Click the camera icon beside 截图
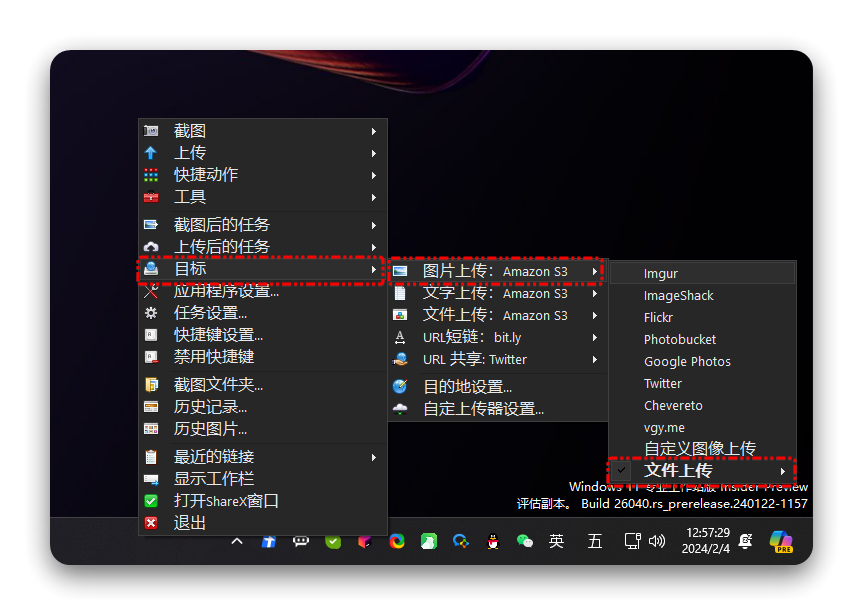 (x=151, y=131)
